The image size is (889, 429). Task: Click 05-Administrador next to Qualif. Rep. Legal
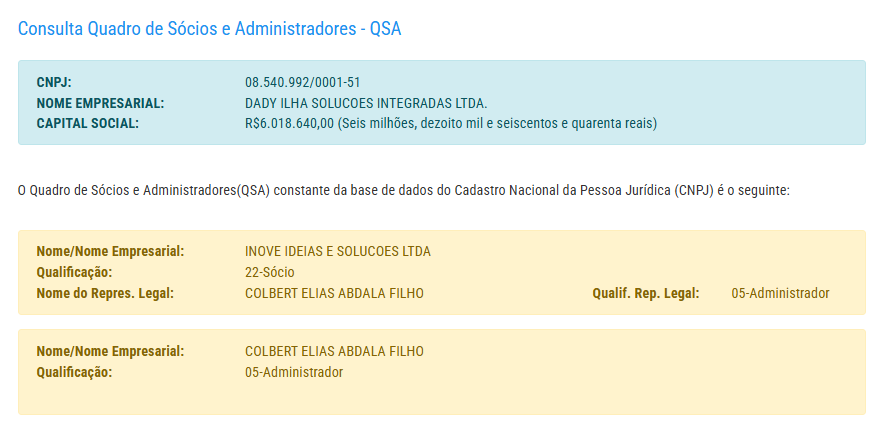point(780,293)
